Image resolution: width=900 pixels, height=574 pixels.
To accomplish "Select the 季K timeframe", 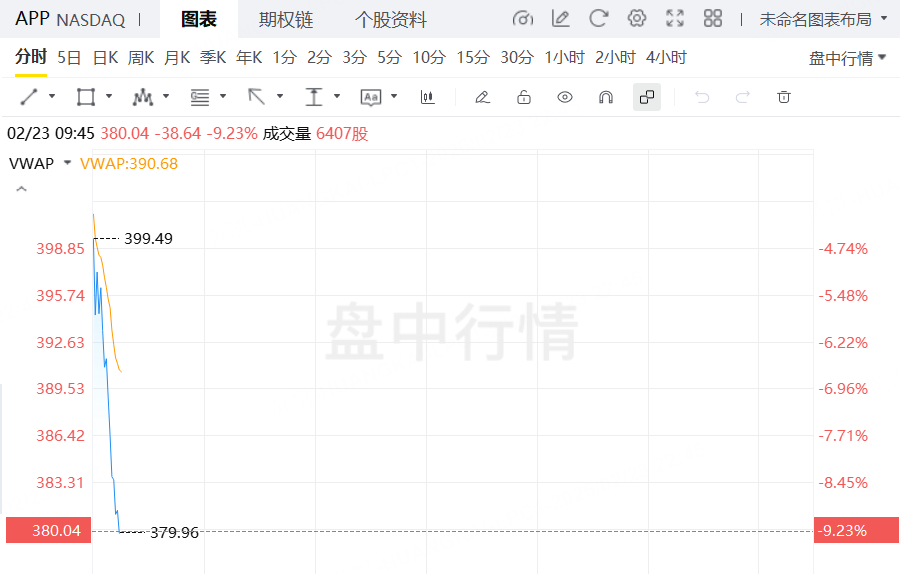I will point(213,57).
